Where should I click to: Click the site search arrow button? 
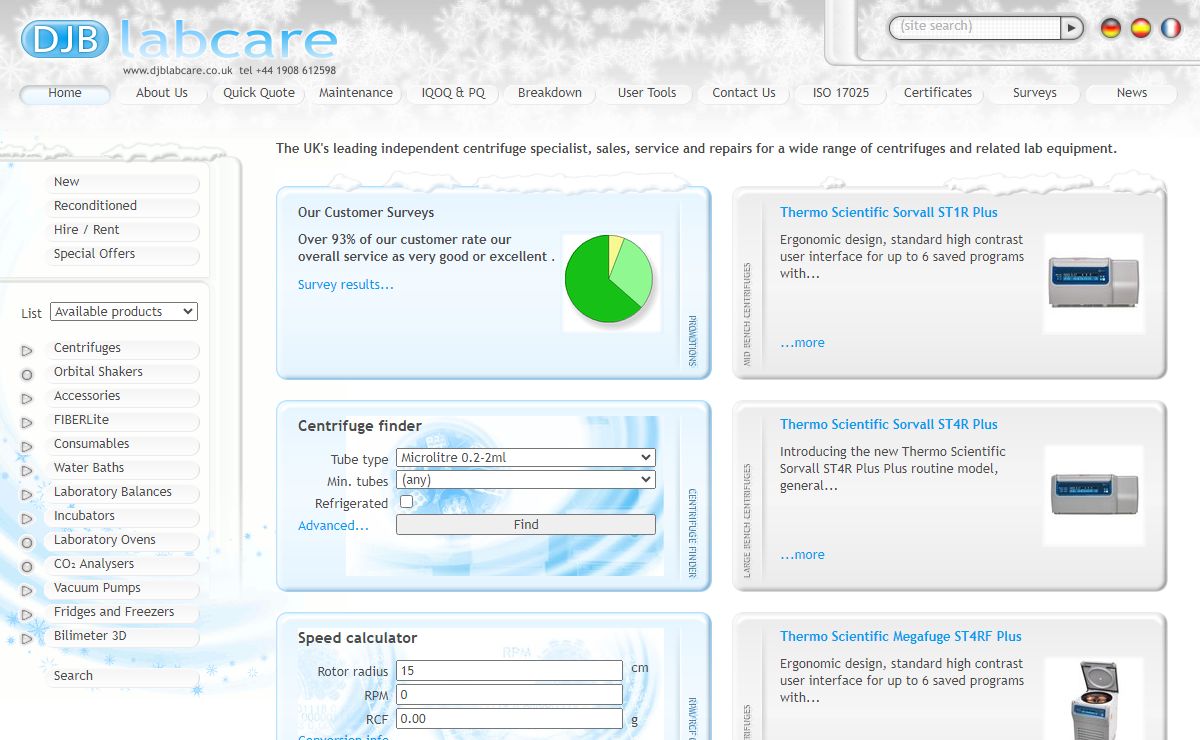pyautogui.click(x=1072, y=27)
